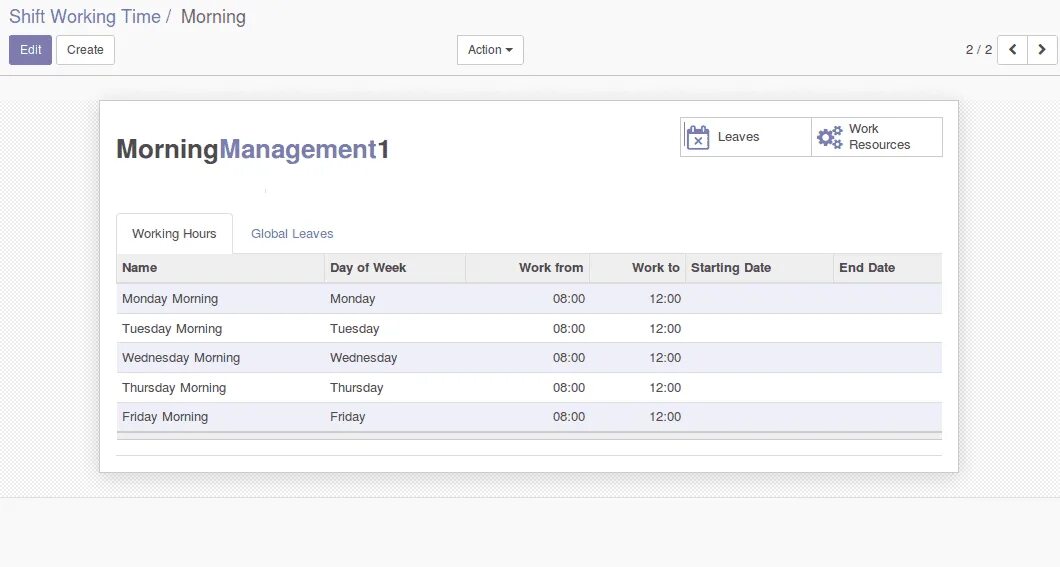Viewport: 1060px width, 567px height.
Task: Switch to Global Leaves tab
Action: tap(292, 234)
